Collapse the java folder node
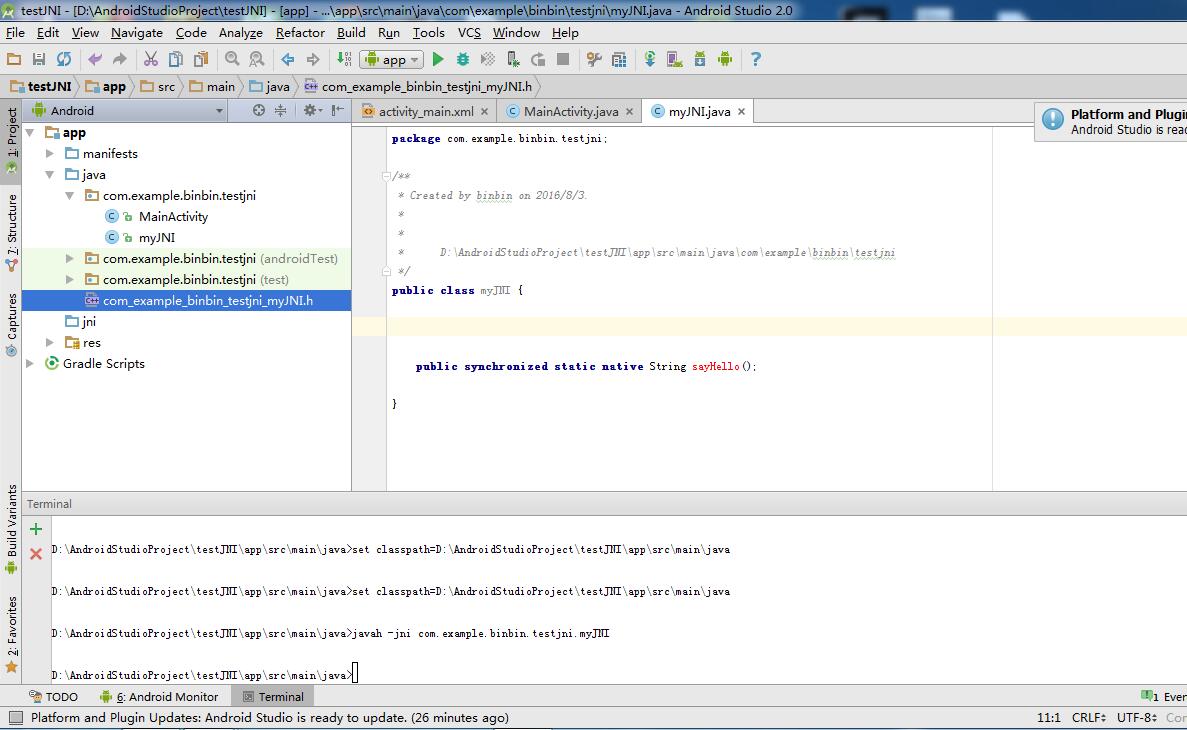The image size is (1187, 730). (50, 175)
